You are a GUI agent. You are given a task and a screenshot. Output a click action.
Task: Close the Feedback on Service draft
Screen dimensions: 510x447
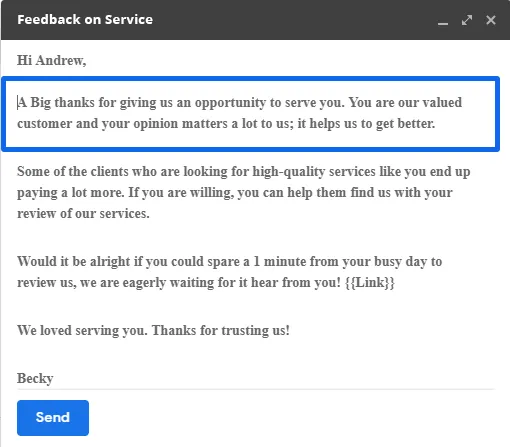(x=491, y=20)
